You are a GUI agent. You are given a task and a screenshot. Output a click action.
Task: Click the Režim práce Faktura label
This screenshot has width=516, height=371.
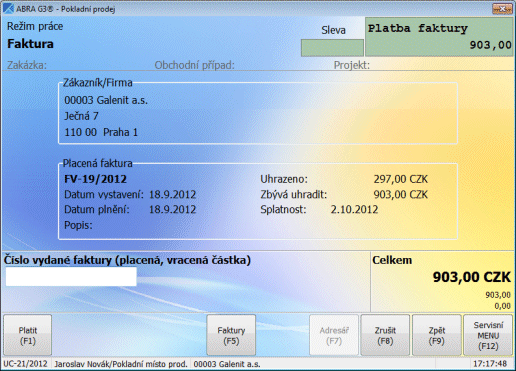(x=31, y=44)
